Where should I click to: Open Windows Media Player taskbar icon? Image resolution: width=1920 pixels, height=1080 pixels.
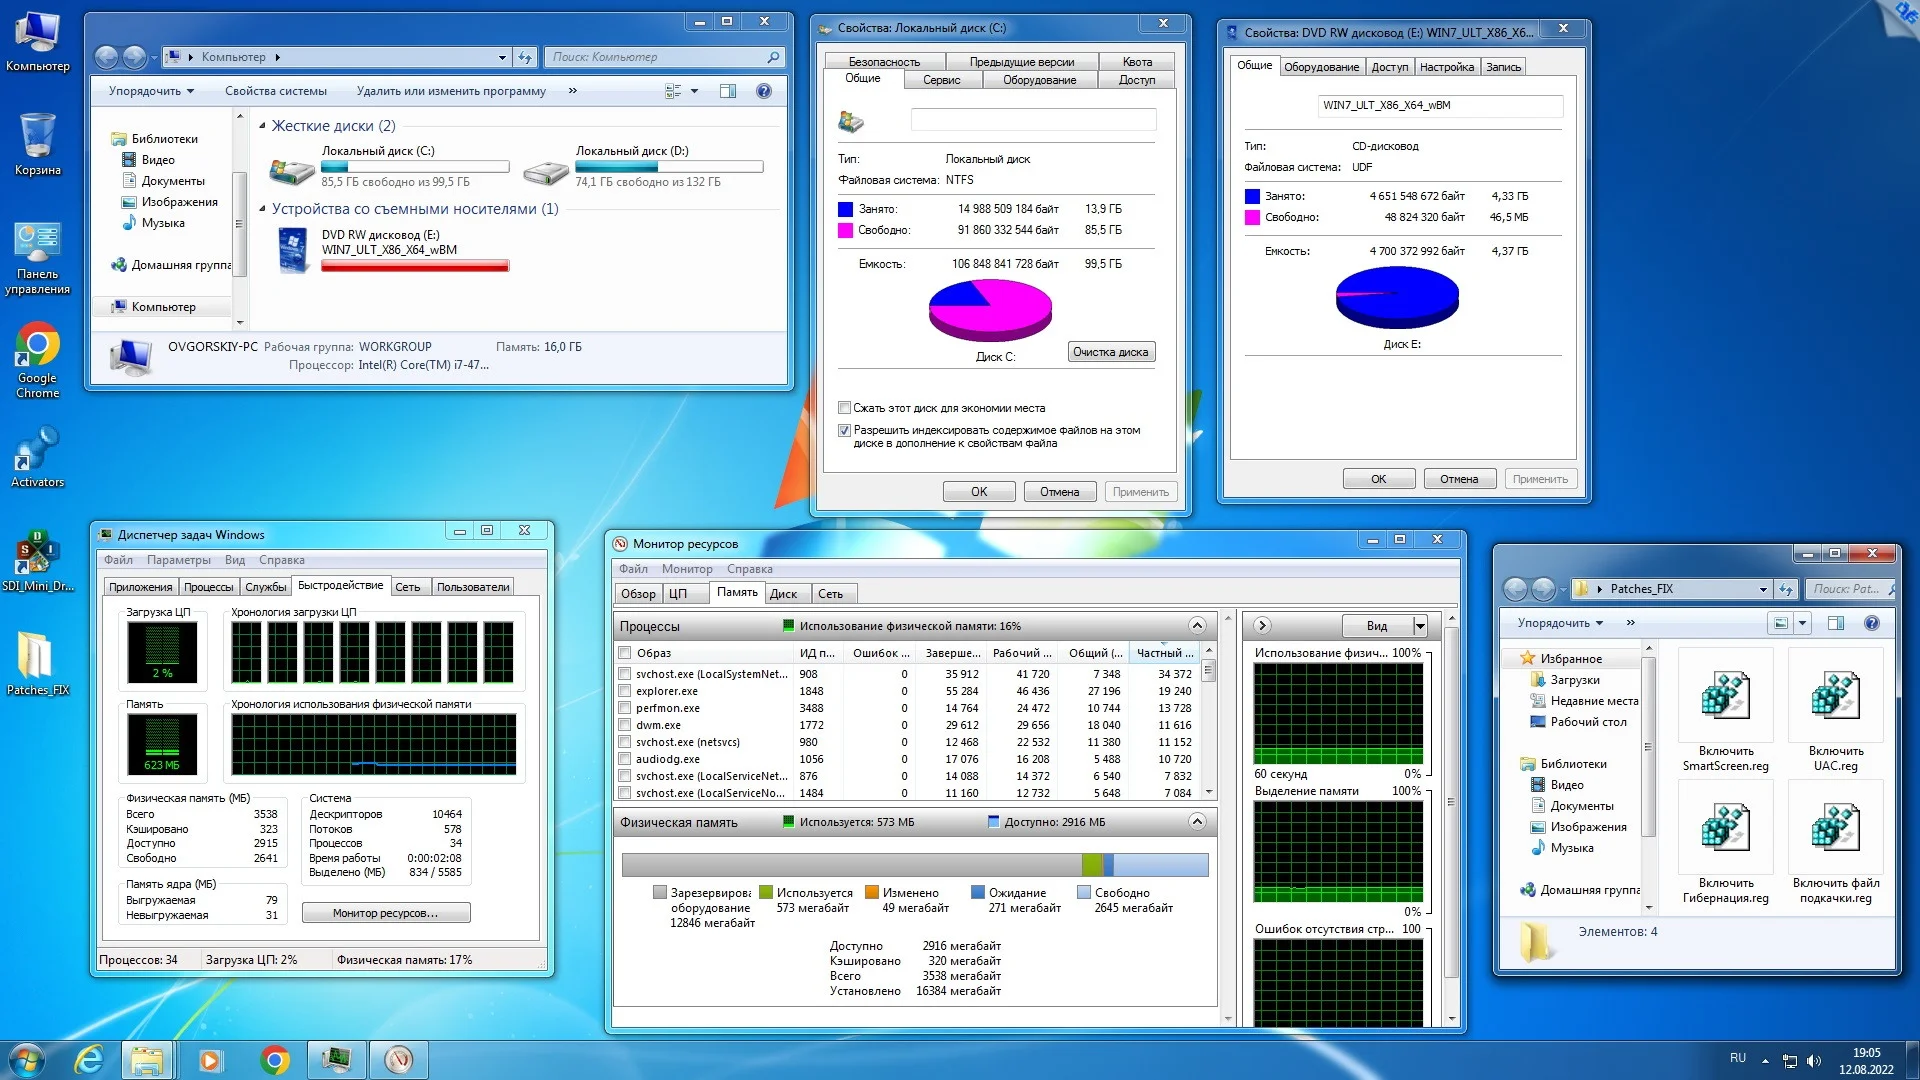[x=211, y=1059]
